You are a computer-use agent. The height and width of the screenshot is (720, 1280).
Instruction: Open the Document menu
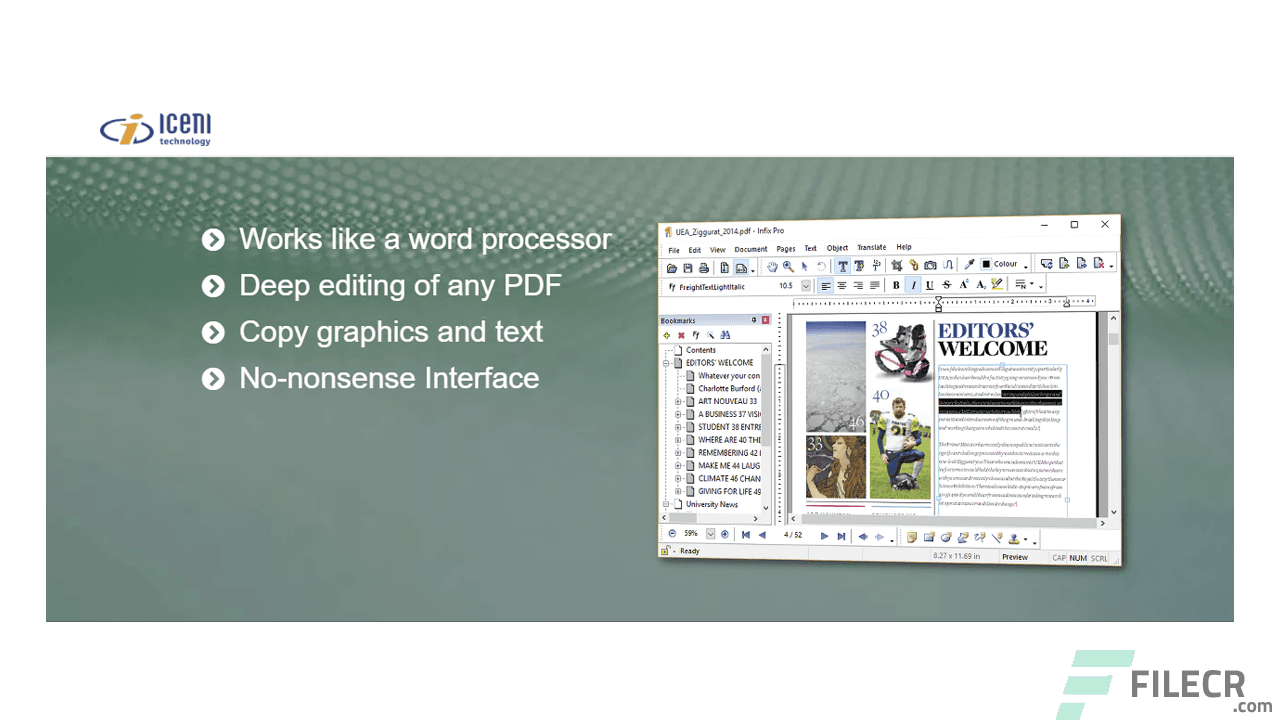[x=751, y=248]
